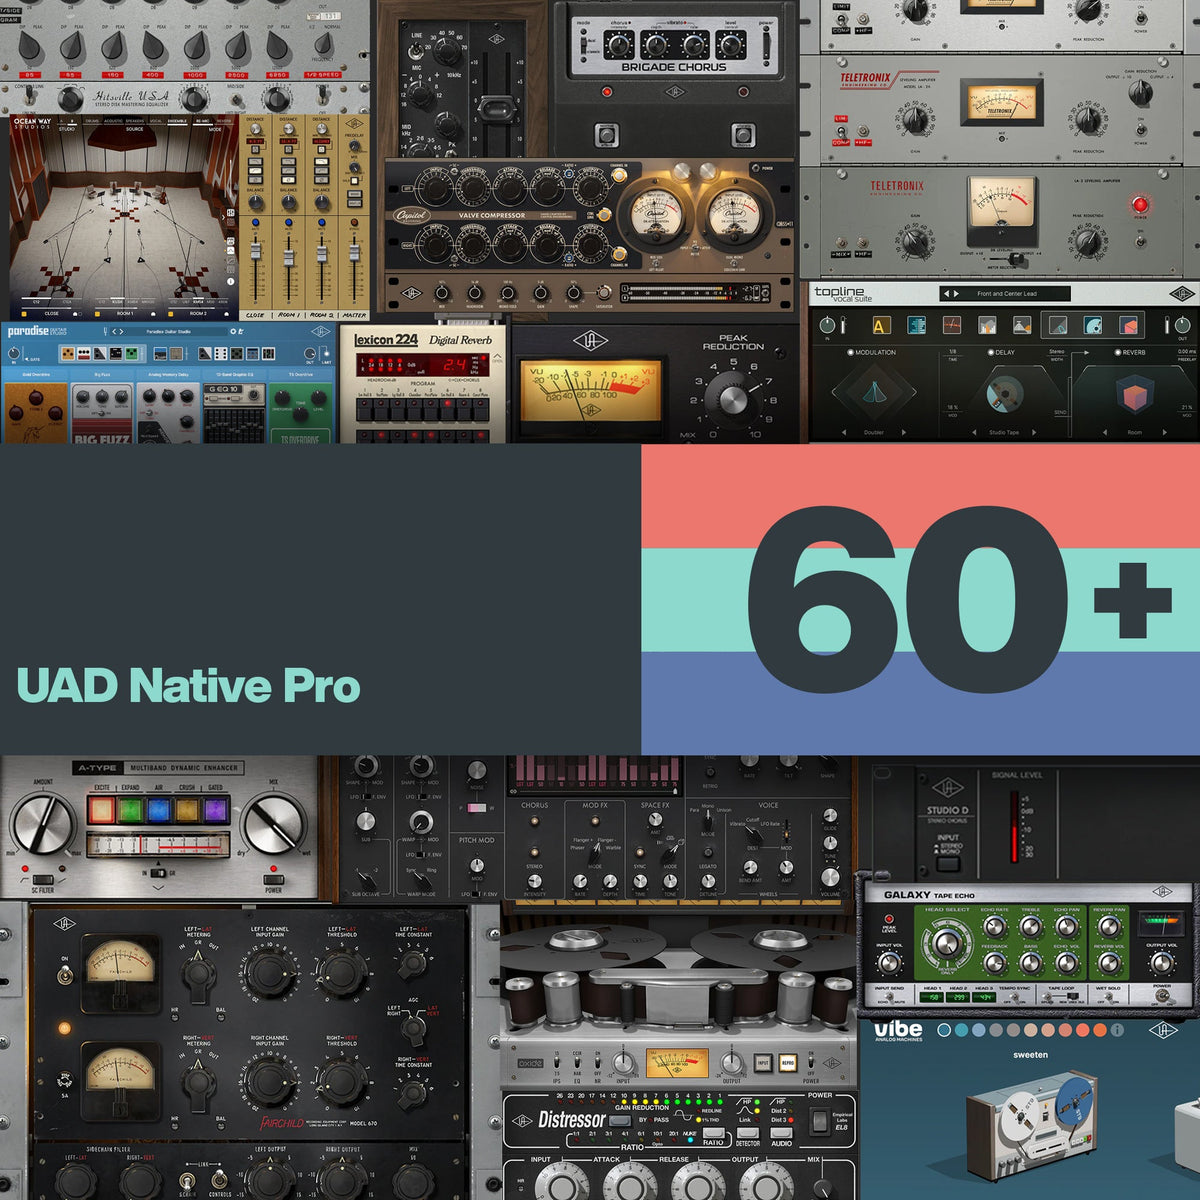Select the gray graph EQ module icon in Topline
The height and width of the screenshot is (1200, 1200).
coord(987,324)
